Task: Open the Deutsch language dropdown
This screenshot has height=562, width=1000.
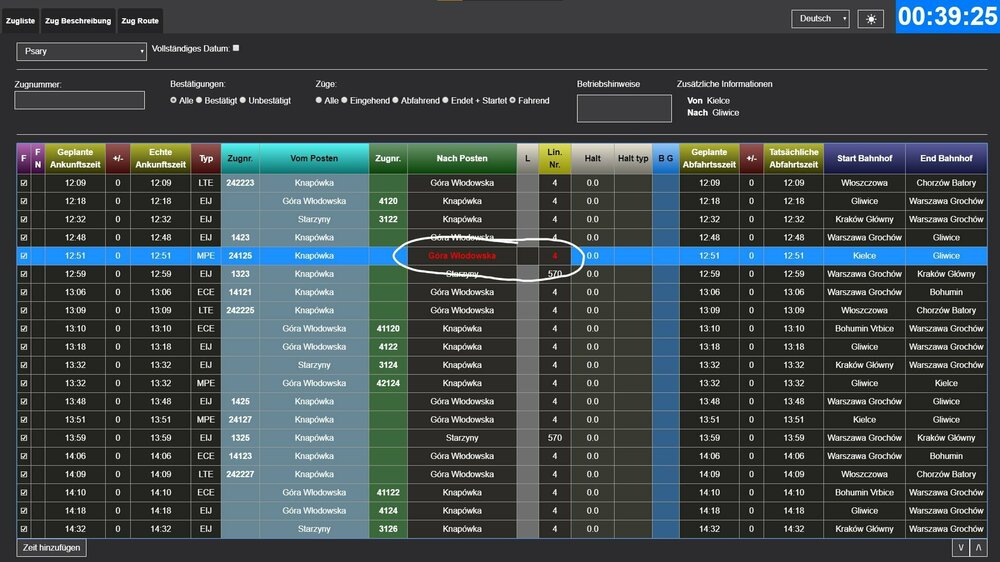Action: coord(820,19)
